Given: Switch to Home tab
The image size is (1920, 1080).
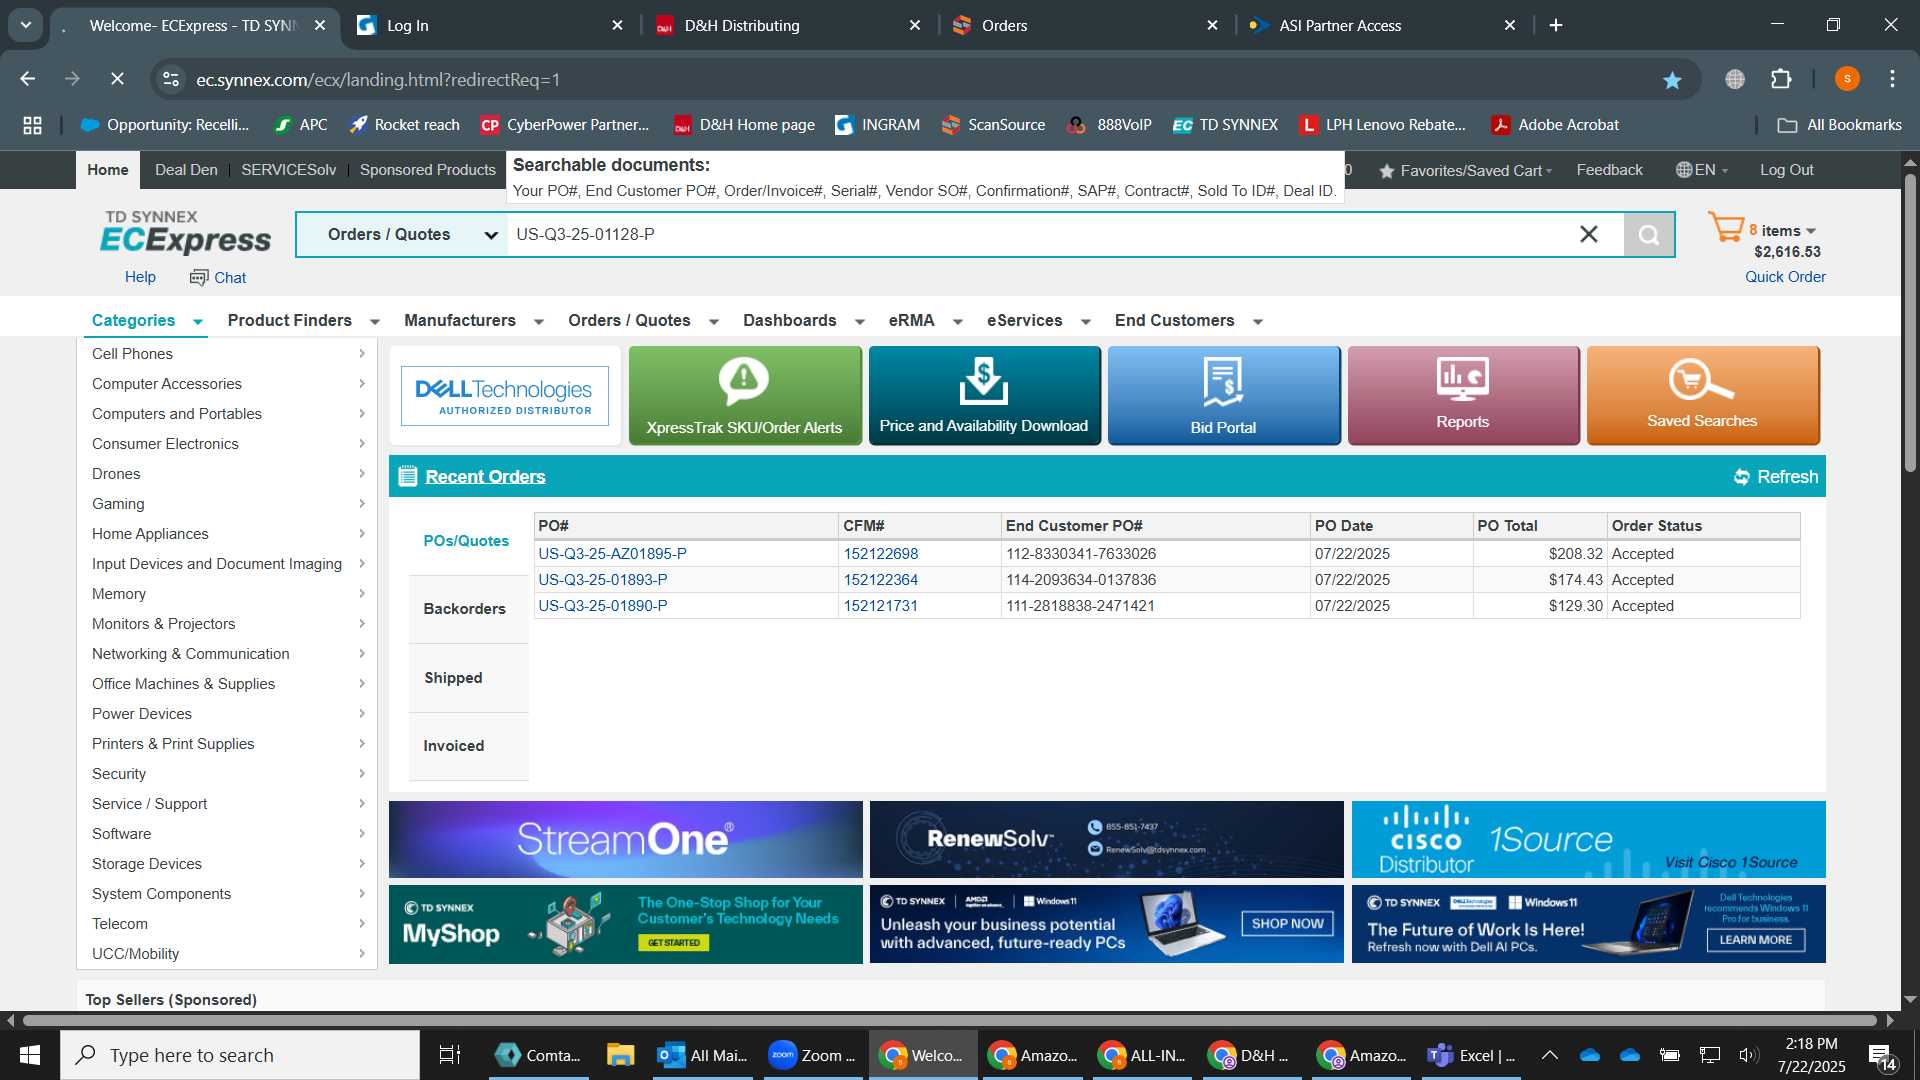Looking at the screenshot, I should point(107,170).
